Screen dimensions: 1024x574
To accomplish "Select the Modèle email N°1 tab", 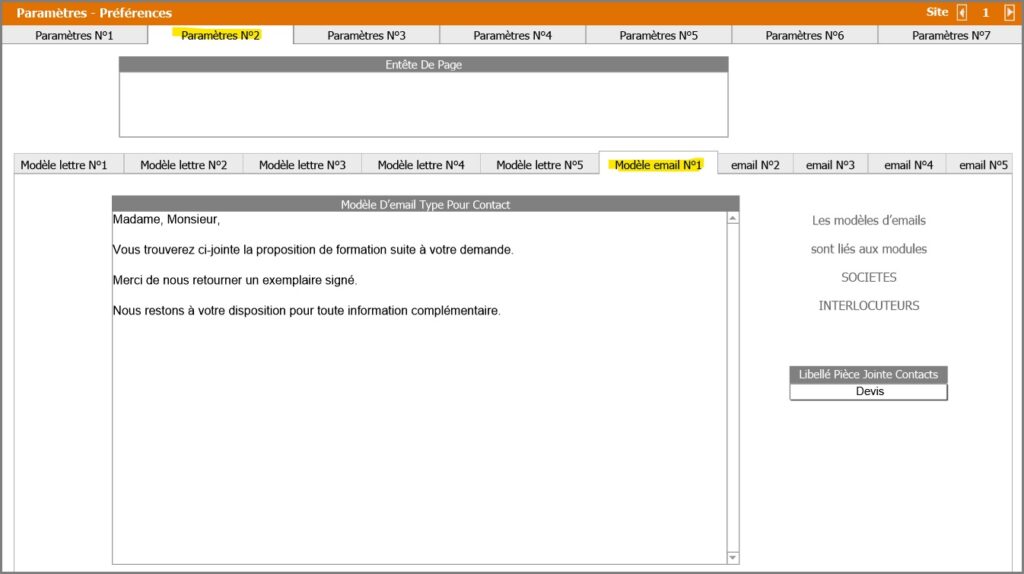I will point(658,165).
